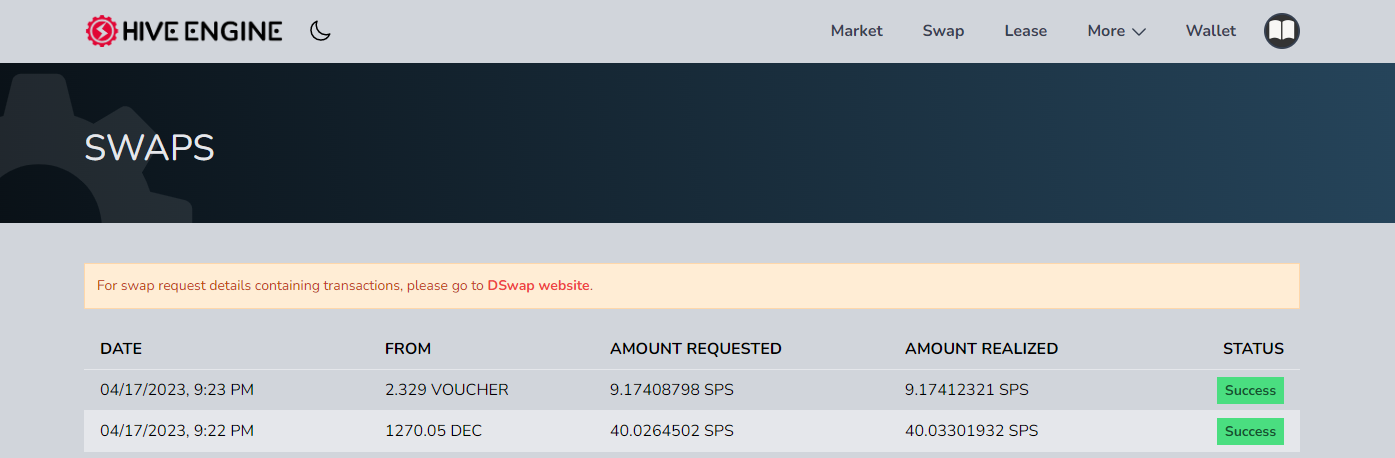Click the SWAPS page heading
The width and height of the screenshot is (1395, 458).
150,148
